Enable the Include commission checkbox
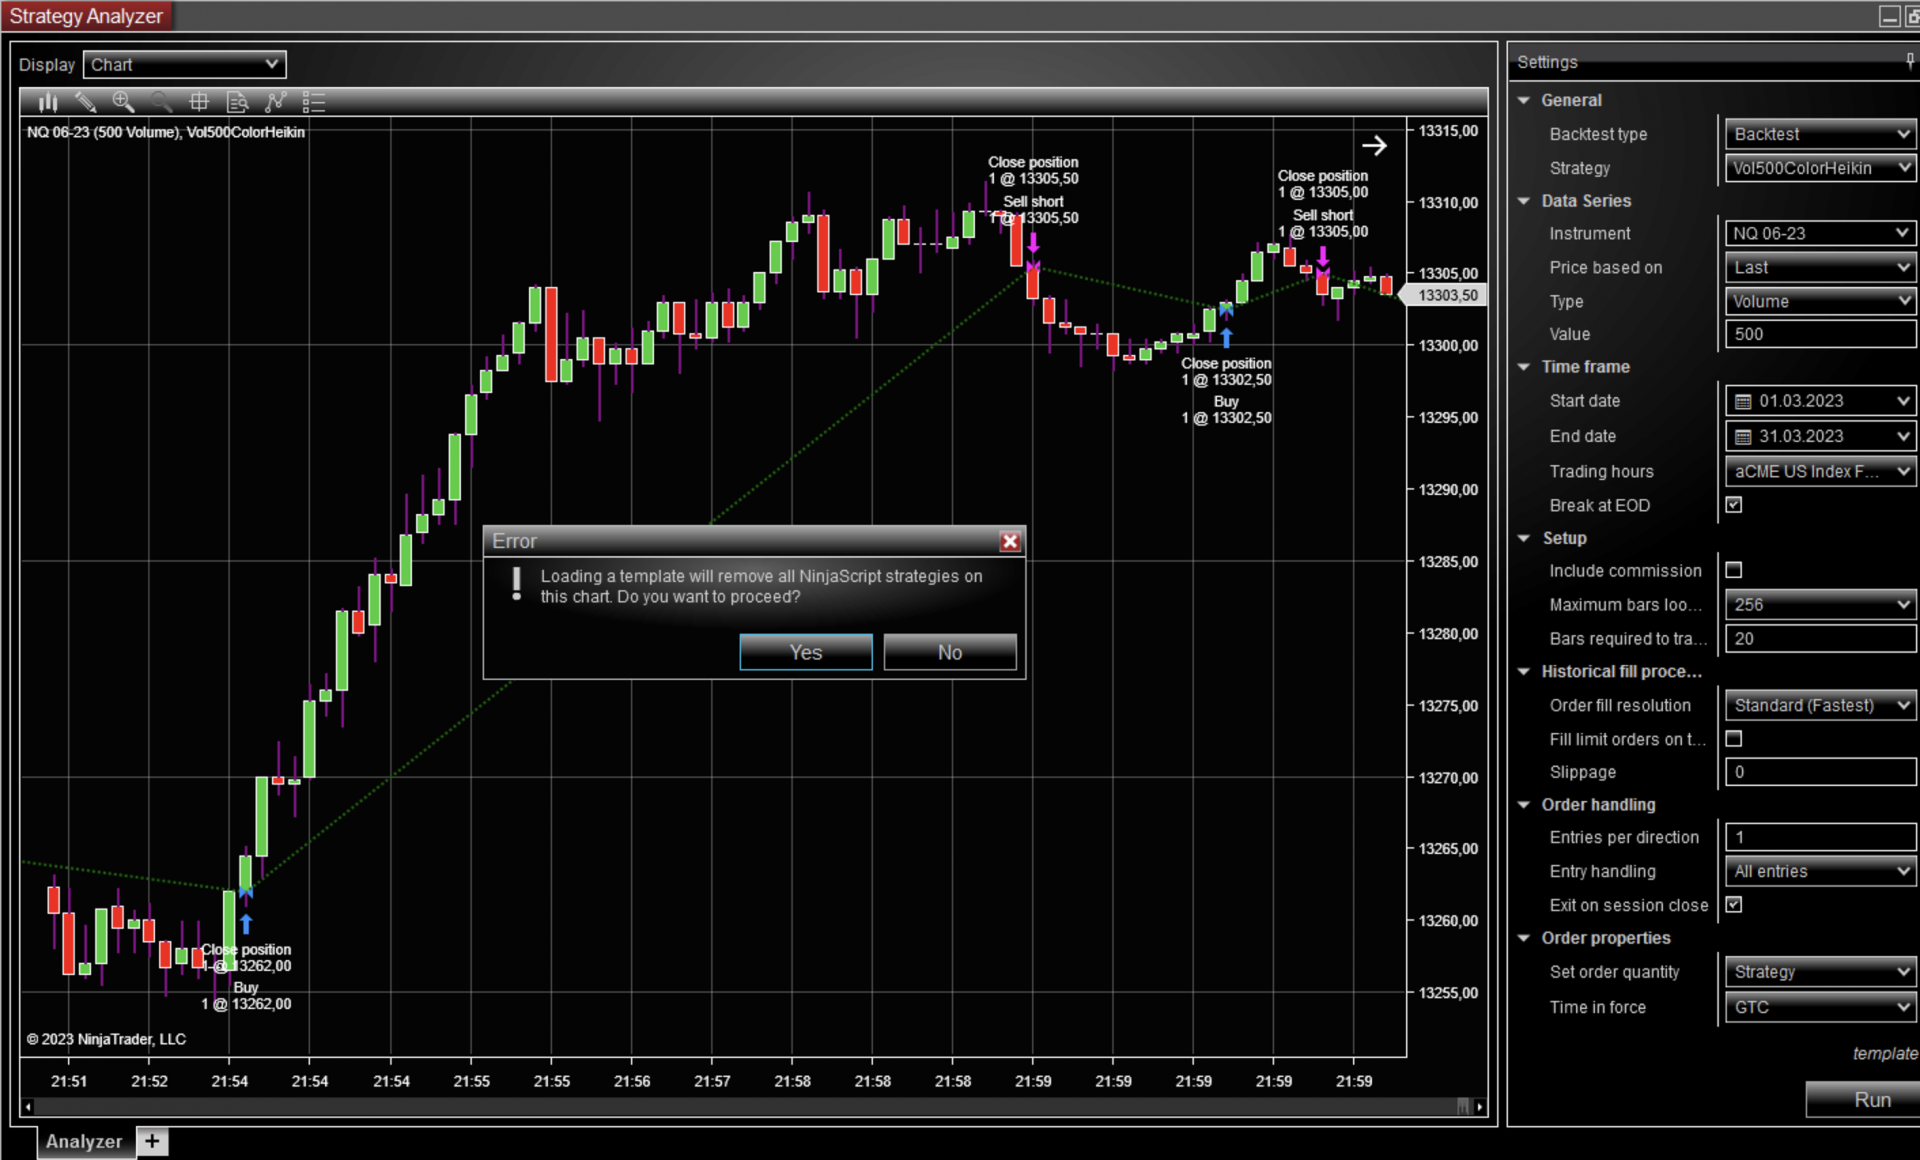The image size is (1920, 1160). tap(1734, 570)
